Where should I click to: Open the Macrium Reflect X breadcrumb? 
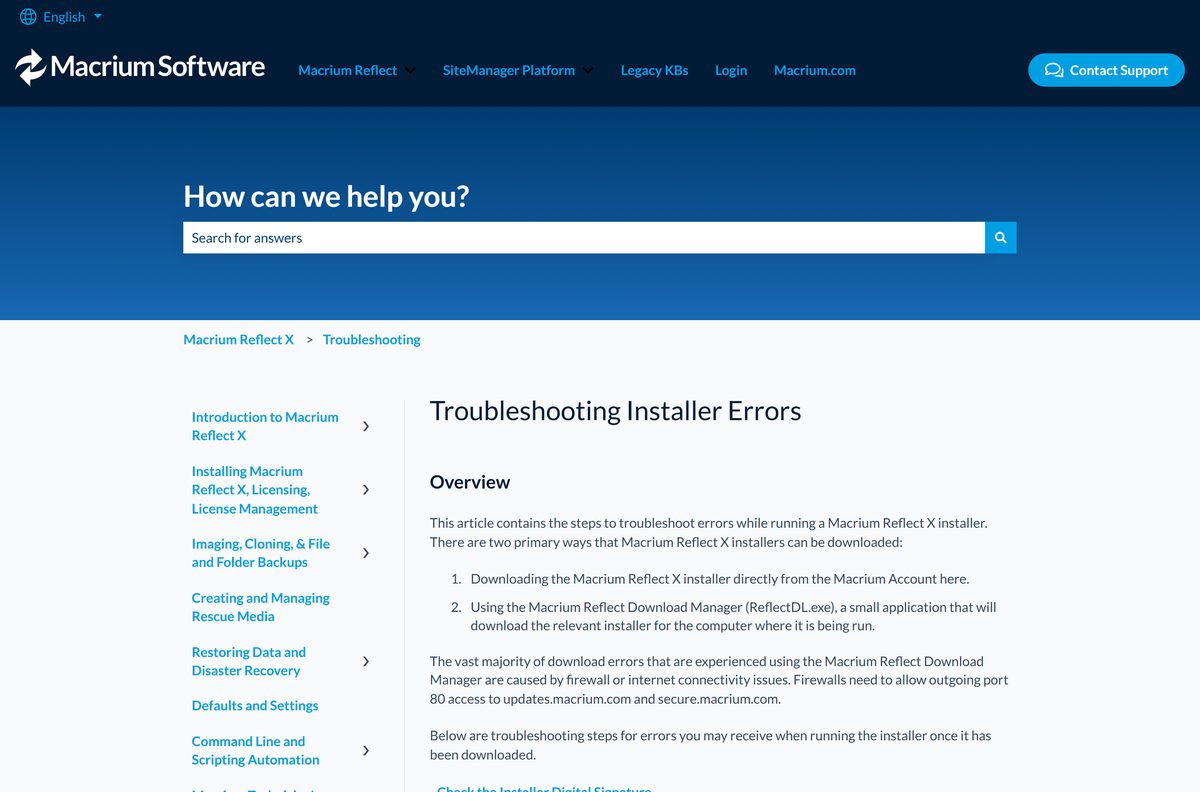[238, 340]
